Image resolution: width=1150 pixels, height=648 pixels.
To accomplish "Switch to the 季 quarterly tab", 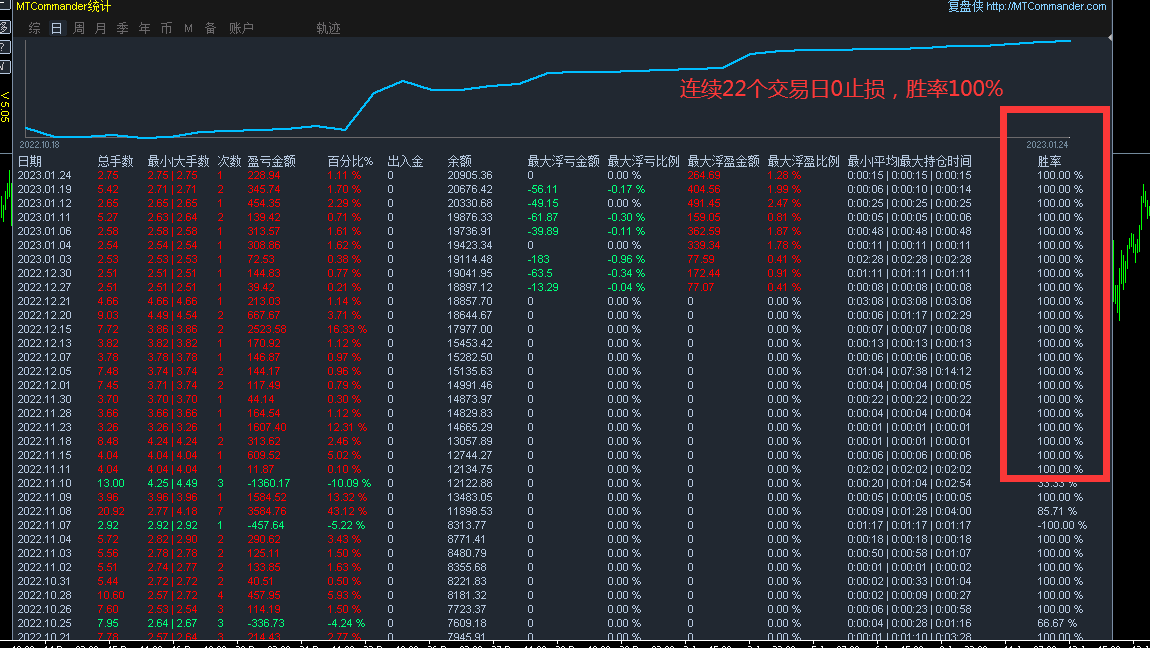I will pyautogui.click(x=122, y=28).
